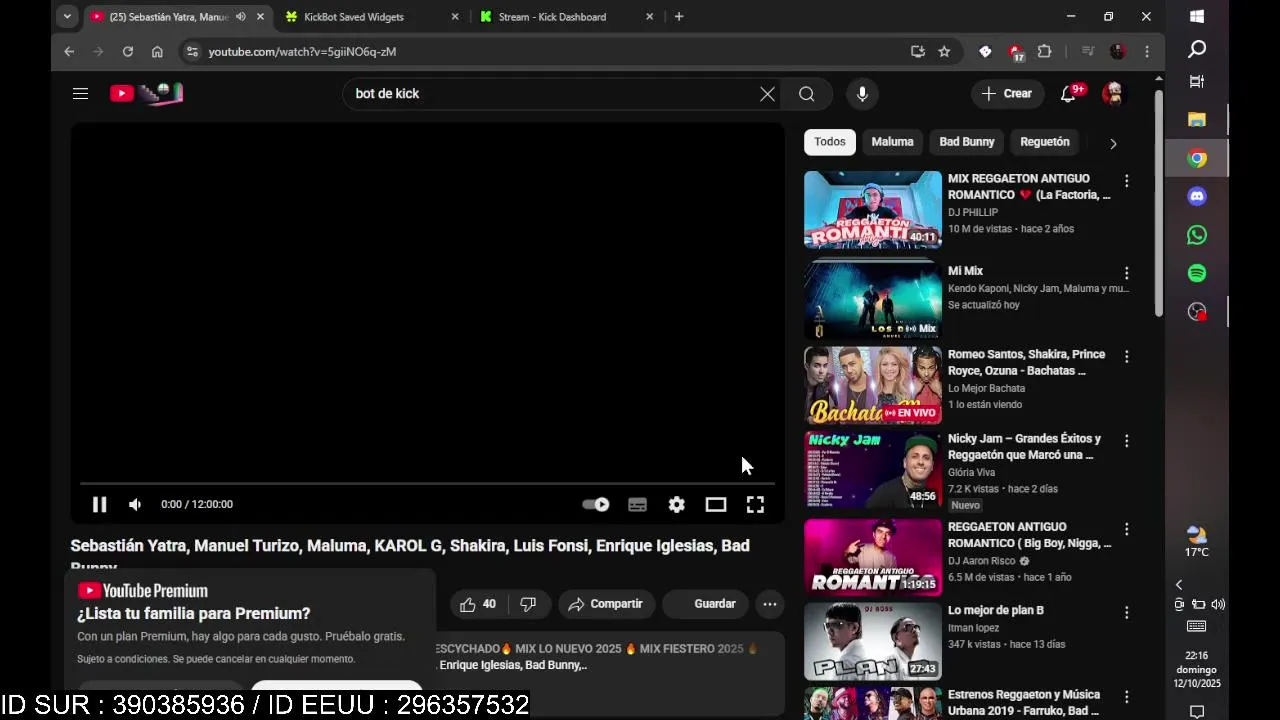The image size is (1280, 720).
Task: Mute the video player volume
Action: pyautogui.click(x=135, y=504)
